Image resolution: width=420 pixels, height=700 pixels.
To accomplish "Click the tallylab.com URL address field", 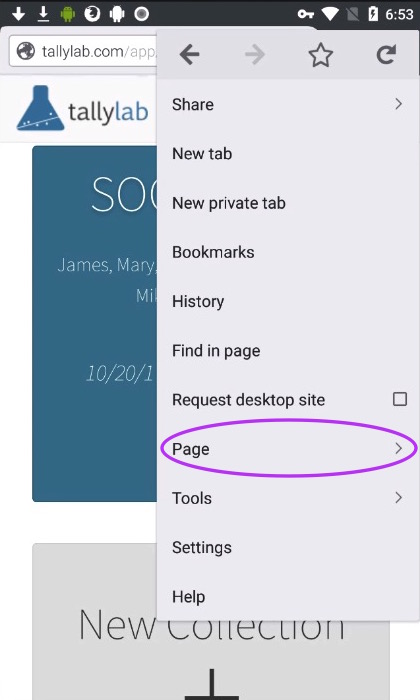I will point(83,51).
